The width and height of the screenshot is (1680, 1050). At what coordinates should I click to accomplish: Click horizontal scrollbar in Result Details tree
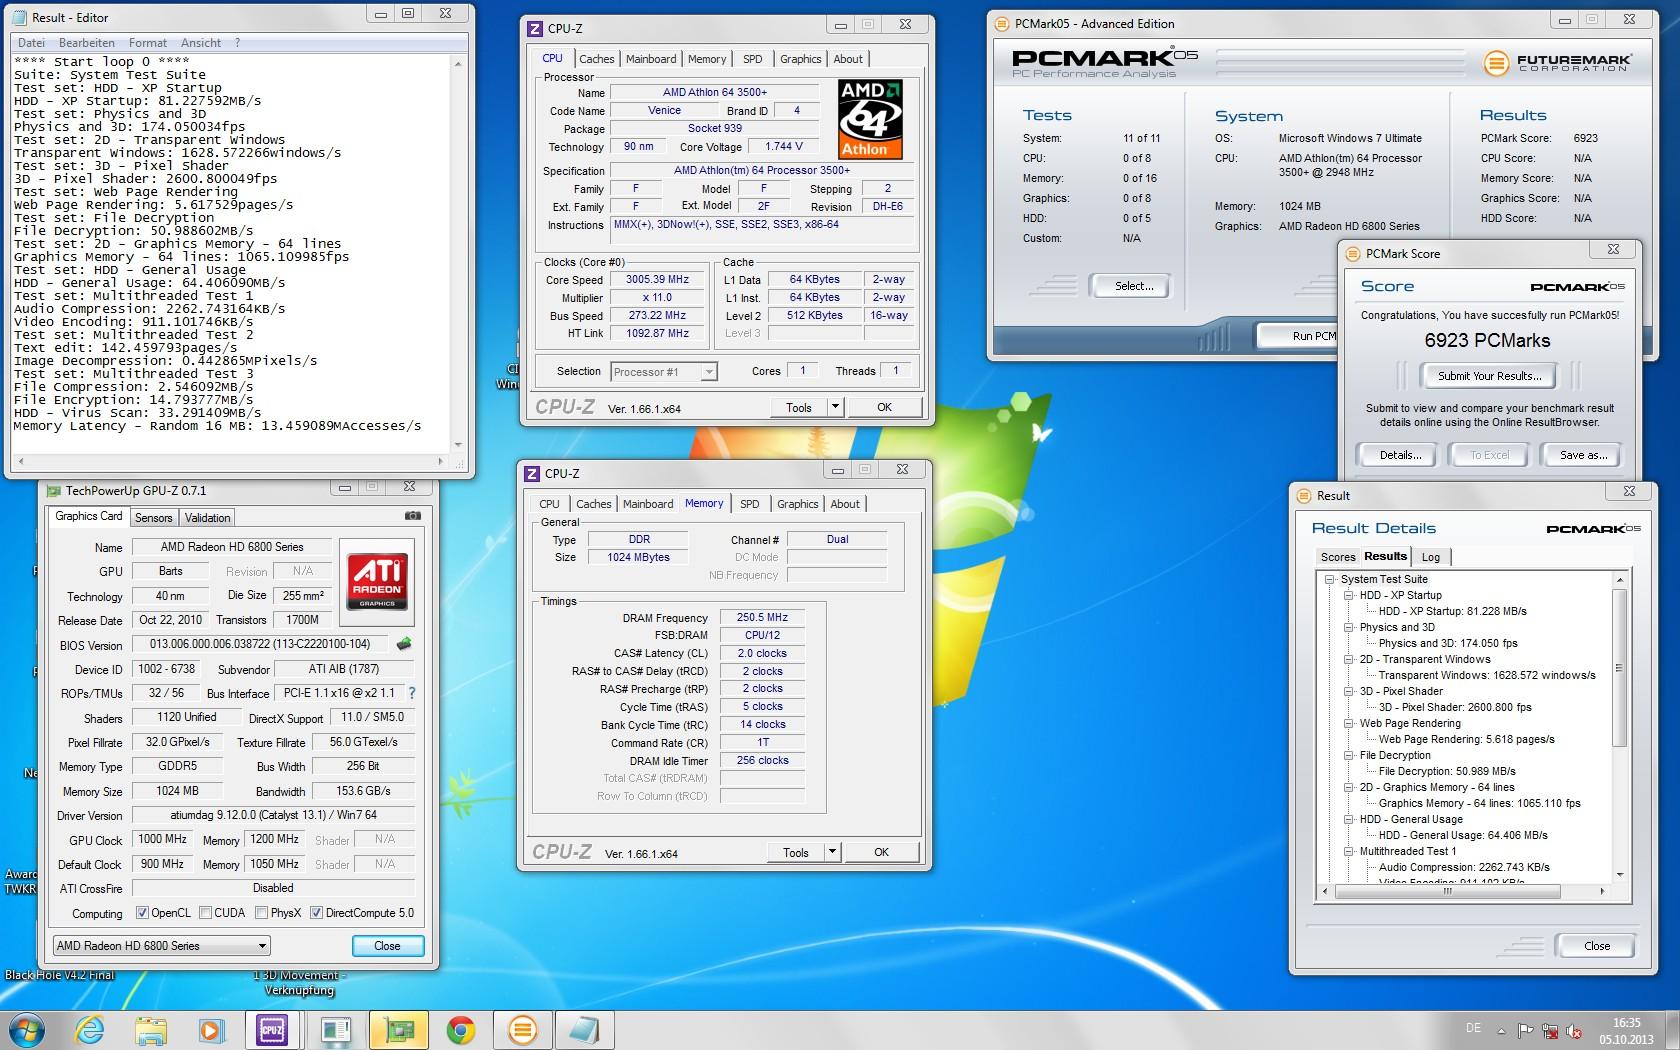[1446, 890]
